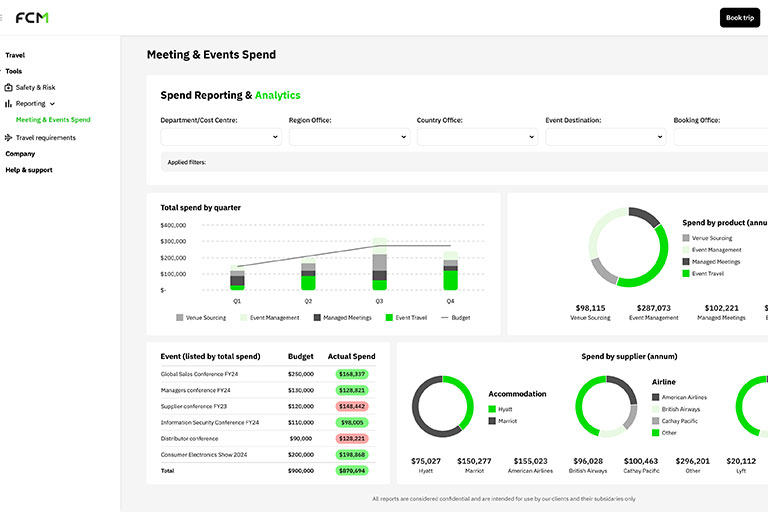Select Reporting in sidebar
The height and width of the screenshot is (512, 768).
pyautogui.click(x=30, y=103)
